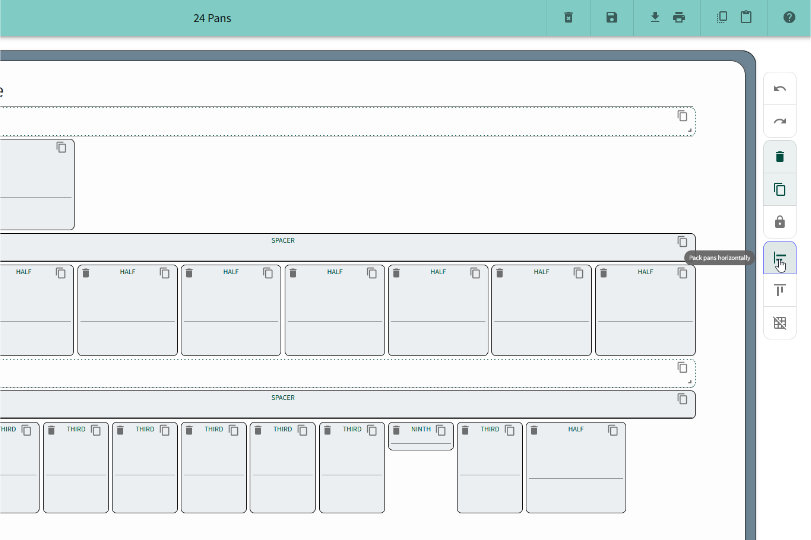Click the copy selection icon in top toolbar
Screen dimensions: 811x540
(x=722, y=18)
